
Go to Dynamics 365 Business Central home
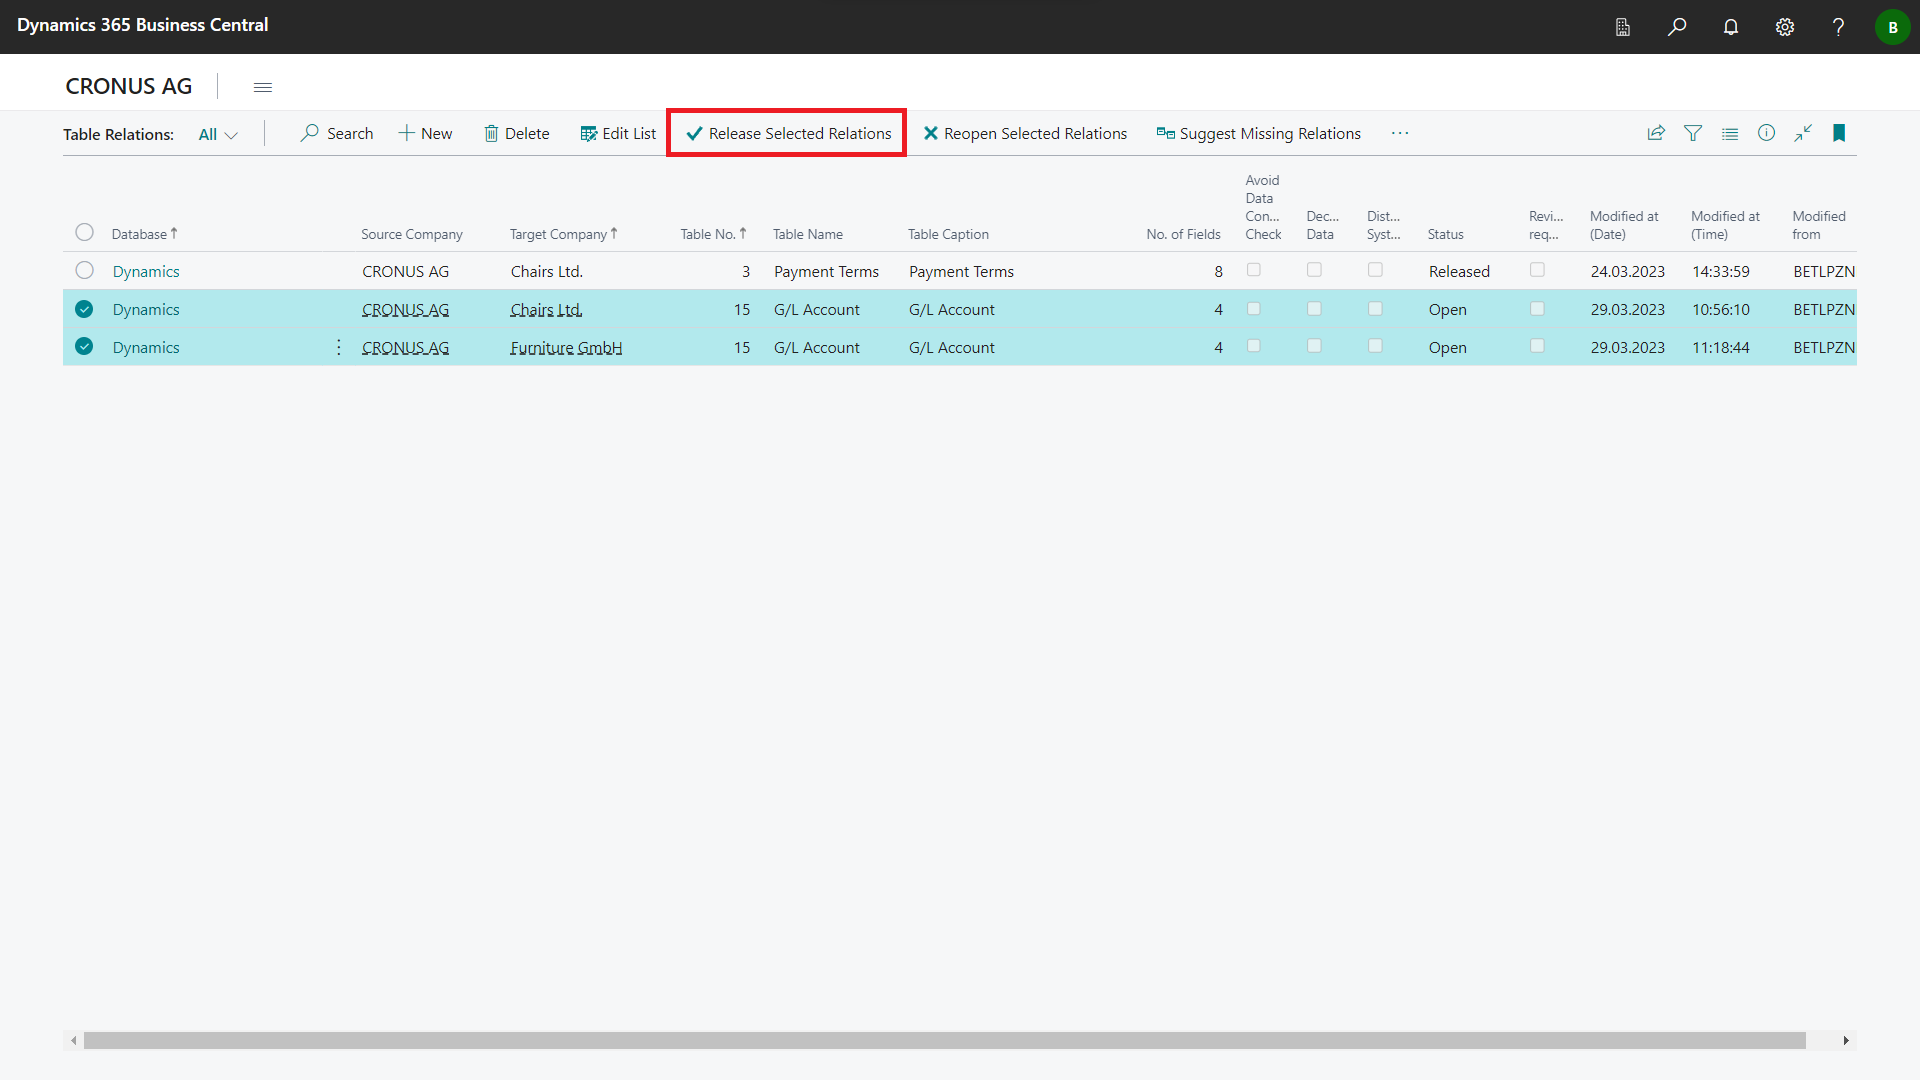pyautogui.click(x=143, y=25)
